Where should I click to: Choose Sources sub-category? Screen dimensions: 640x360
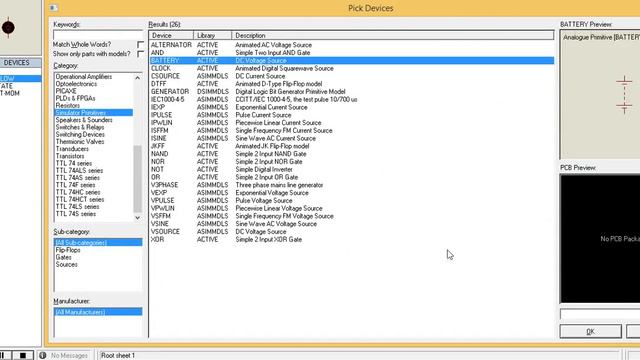(98, 264)
